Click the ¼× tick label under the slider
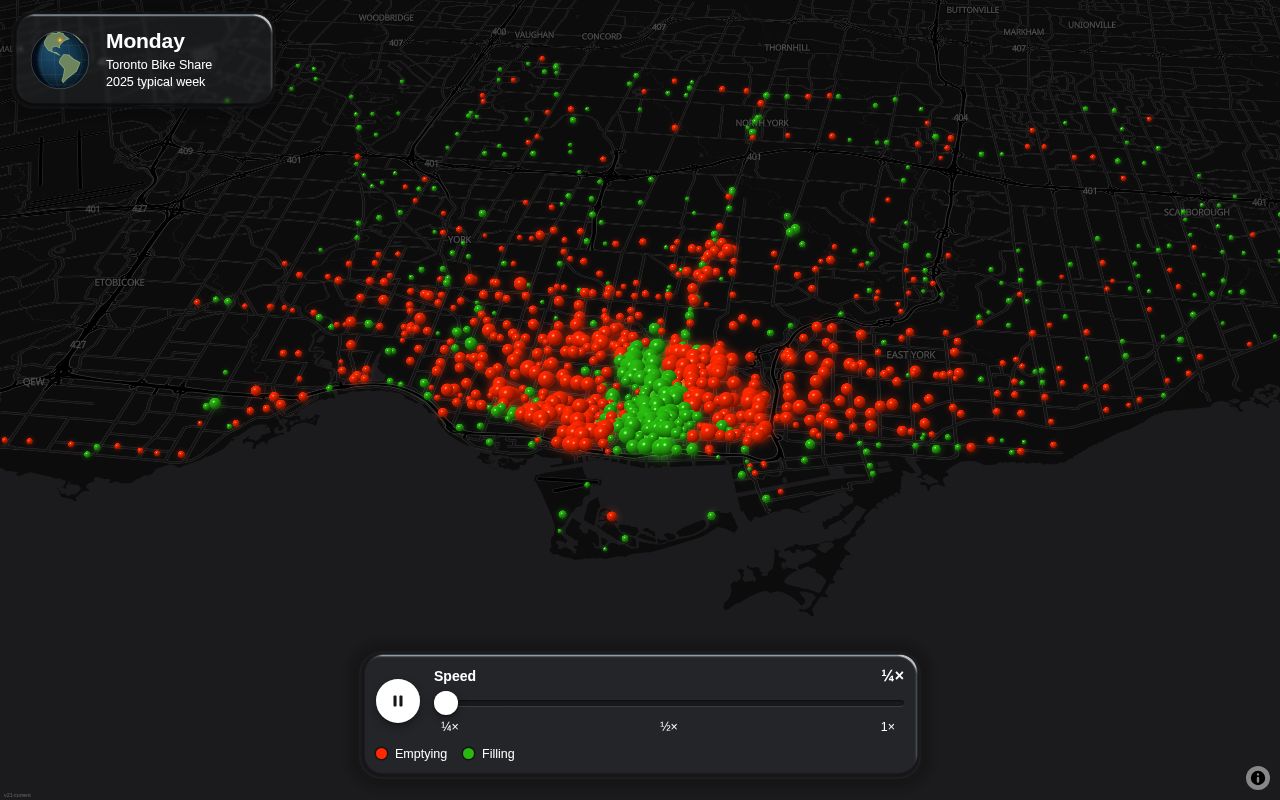Screen dimensions: 1280x800 [x=450, y=727]
